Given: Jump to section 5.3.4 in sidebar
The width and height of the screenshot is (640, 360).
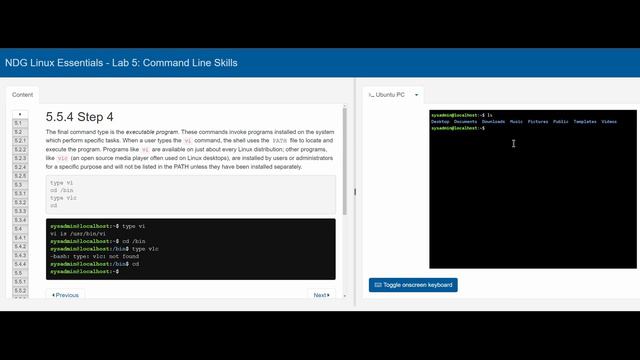Looking at the screenshot, I should click(x=20, y=220).
